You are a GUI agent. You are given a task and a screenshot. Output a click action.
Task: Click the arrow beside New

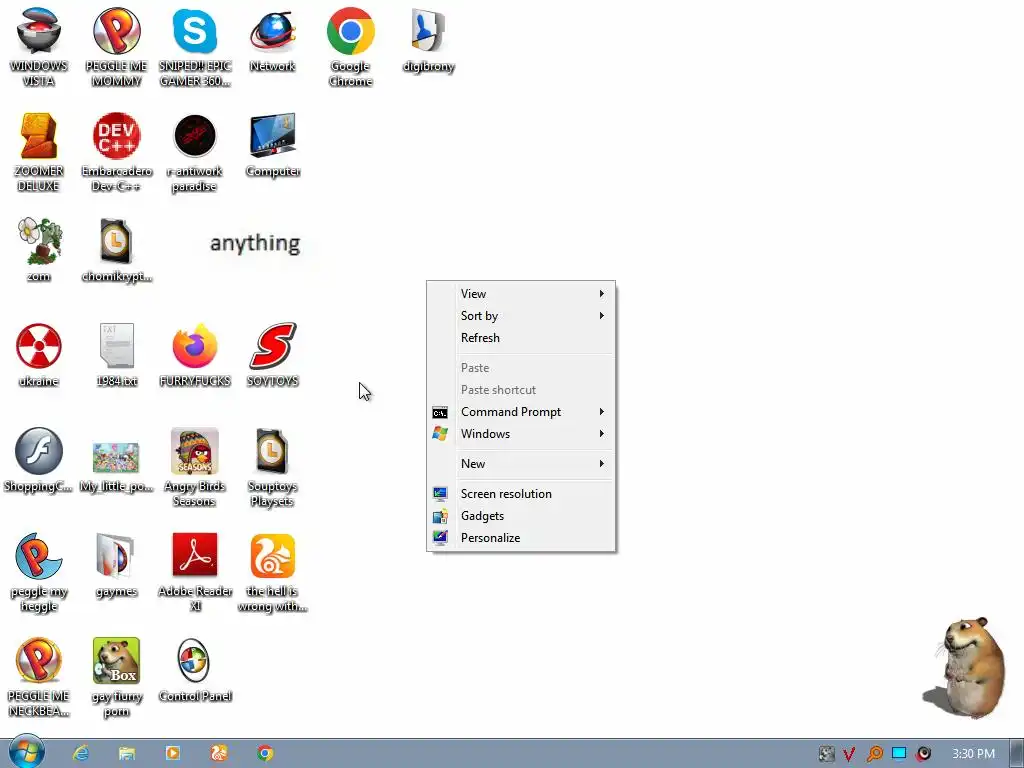pos(601,464)
